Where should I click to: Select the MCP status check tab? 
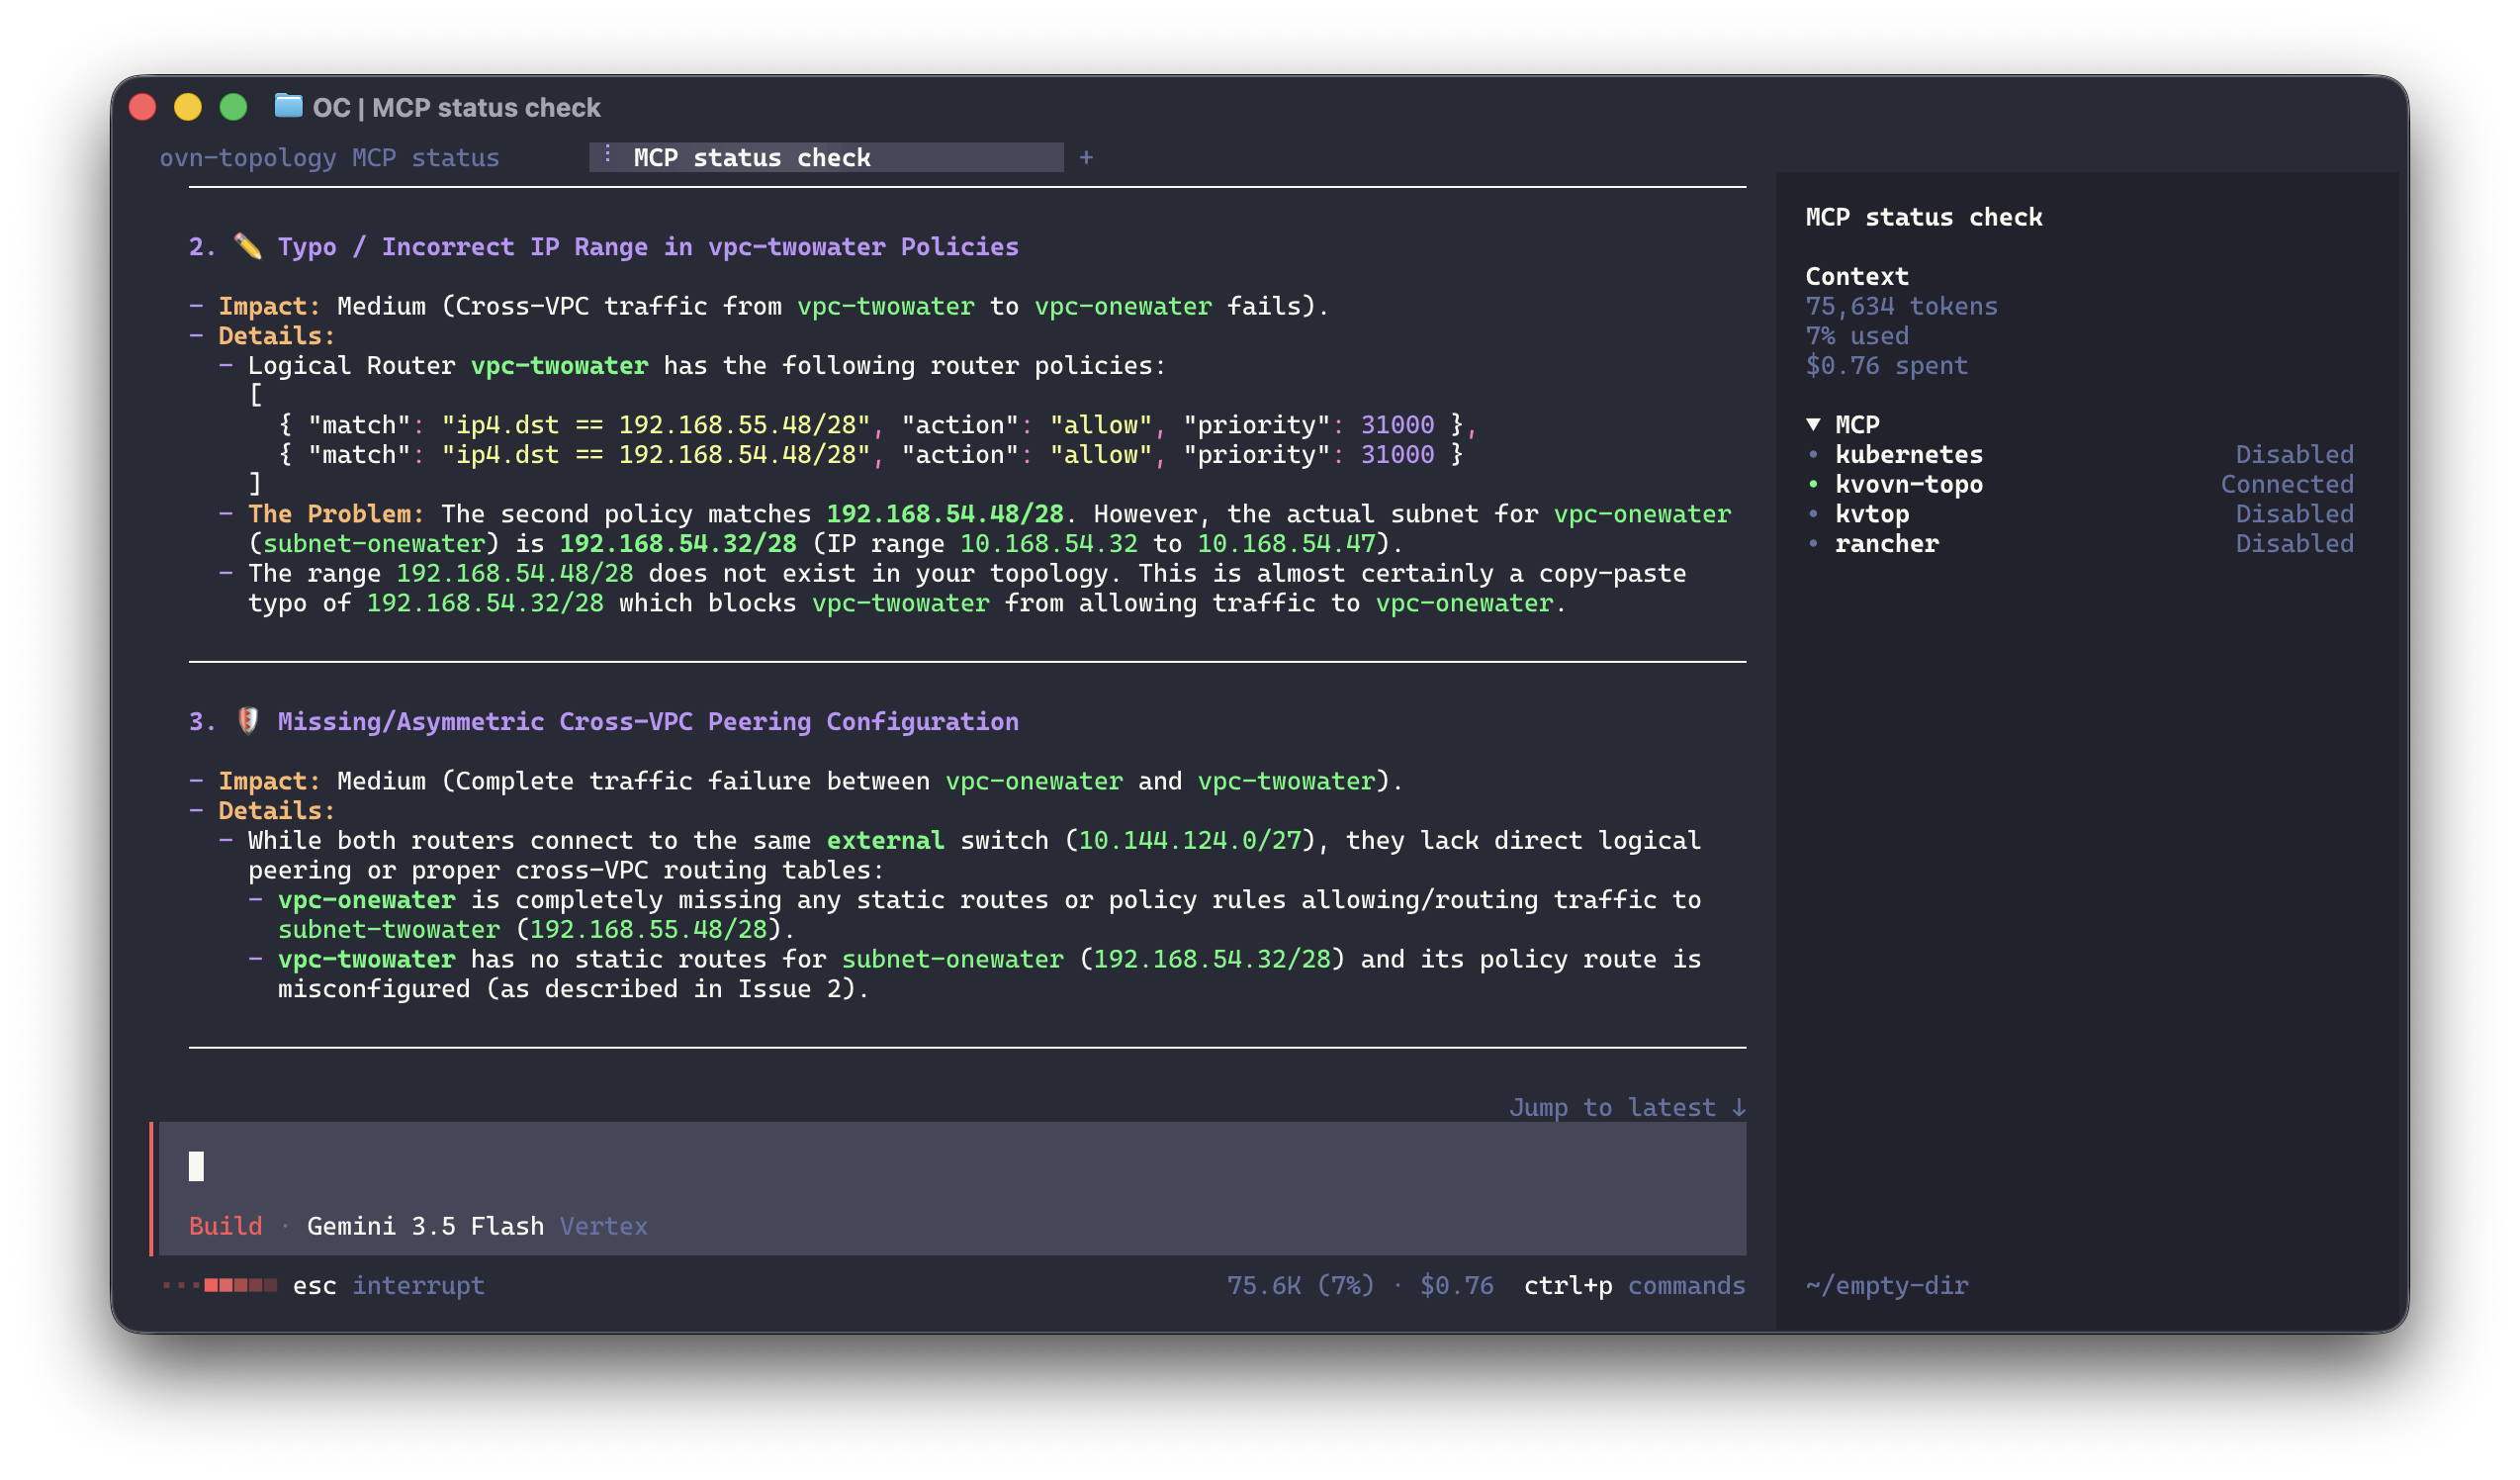[826, 158]
